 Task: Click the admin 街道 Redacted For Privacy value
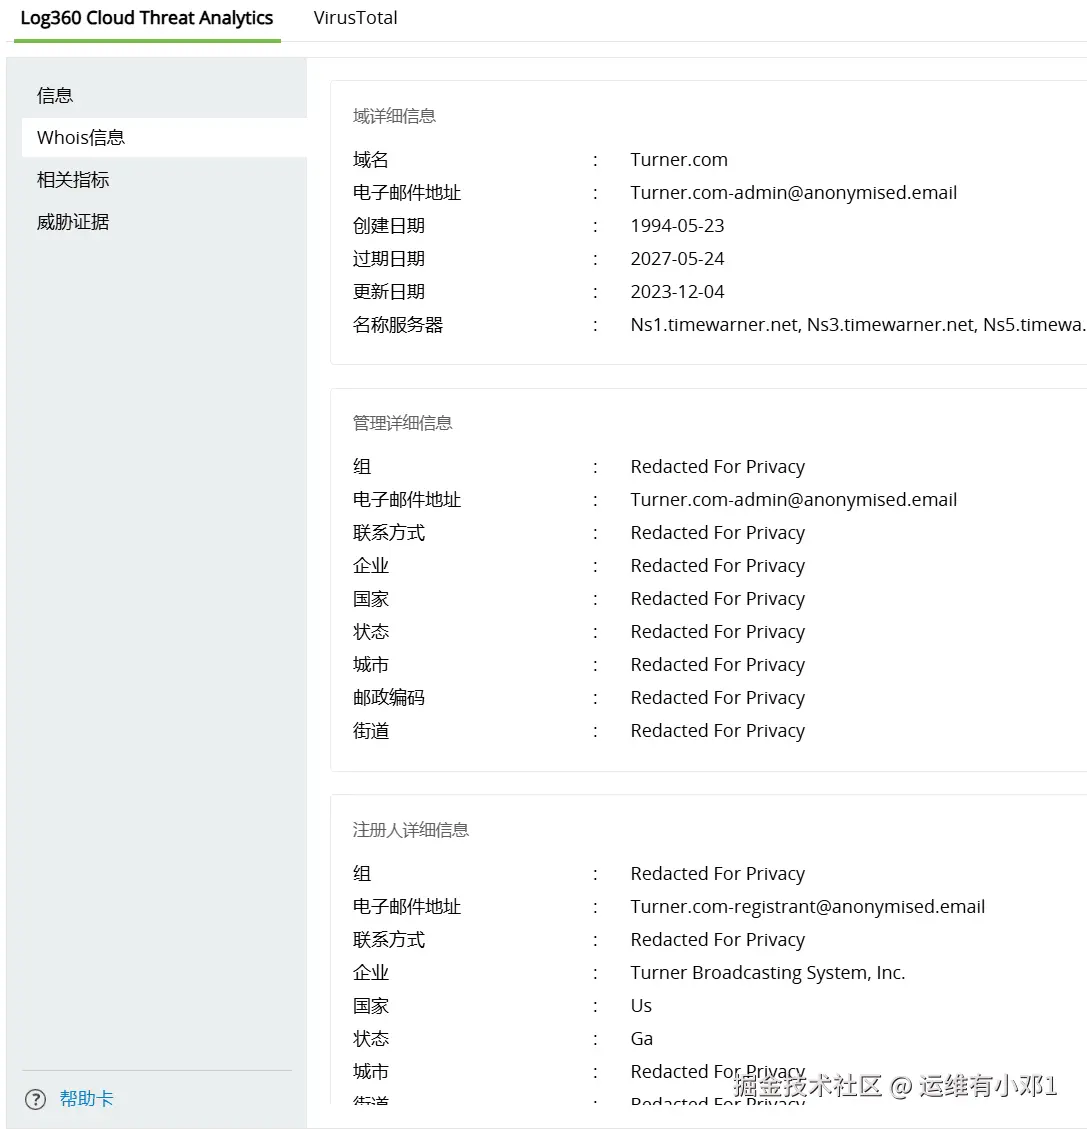718,731
